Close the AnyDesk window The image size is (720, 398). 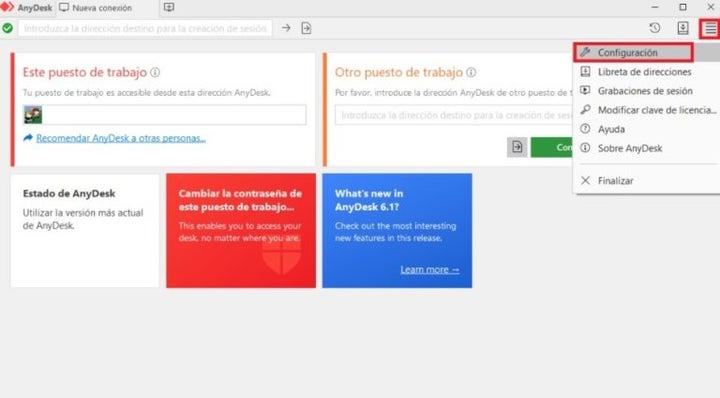click(x=710, y=7)
